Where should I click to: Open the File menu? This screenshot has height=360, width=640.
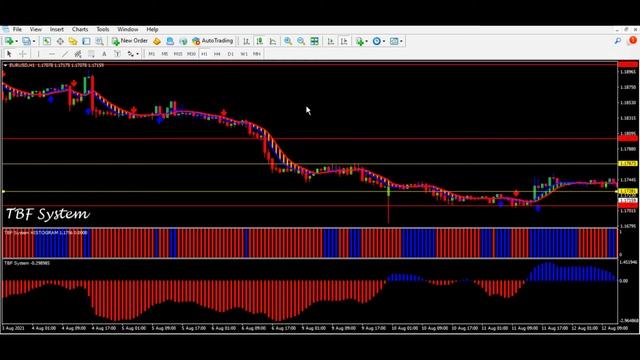tap(17, 29)
